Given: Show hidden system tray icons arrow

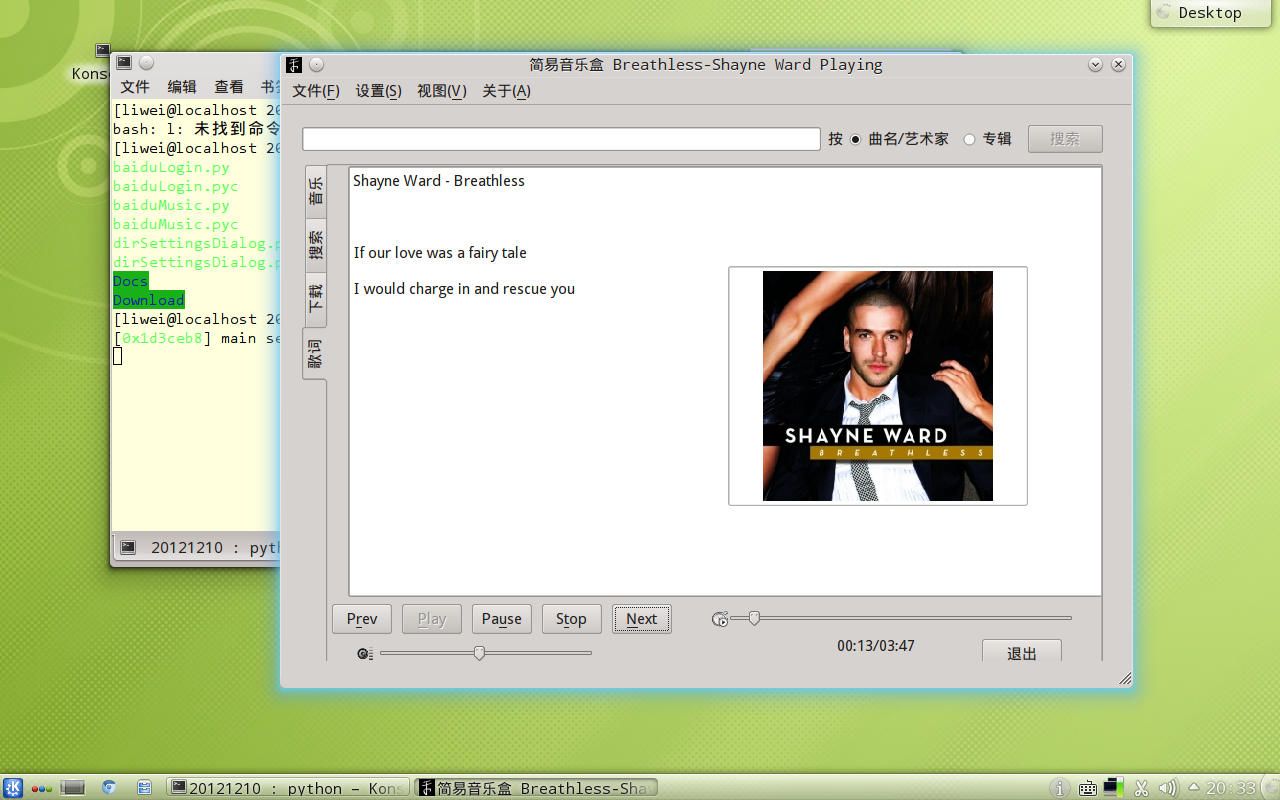Looking at the screenshot, I should click(x=1193, y=788).
